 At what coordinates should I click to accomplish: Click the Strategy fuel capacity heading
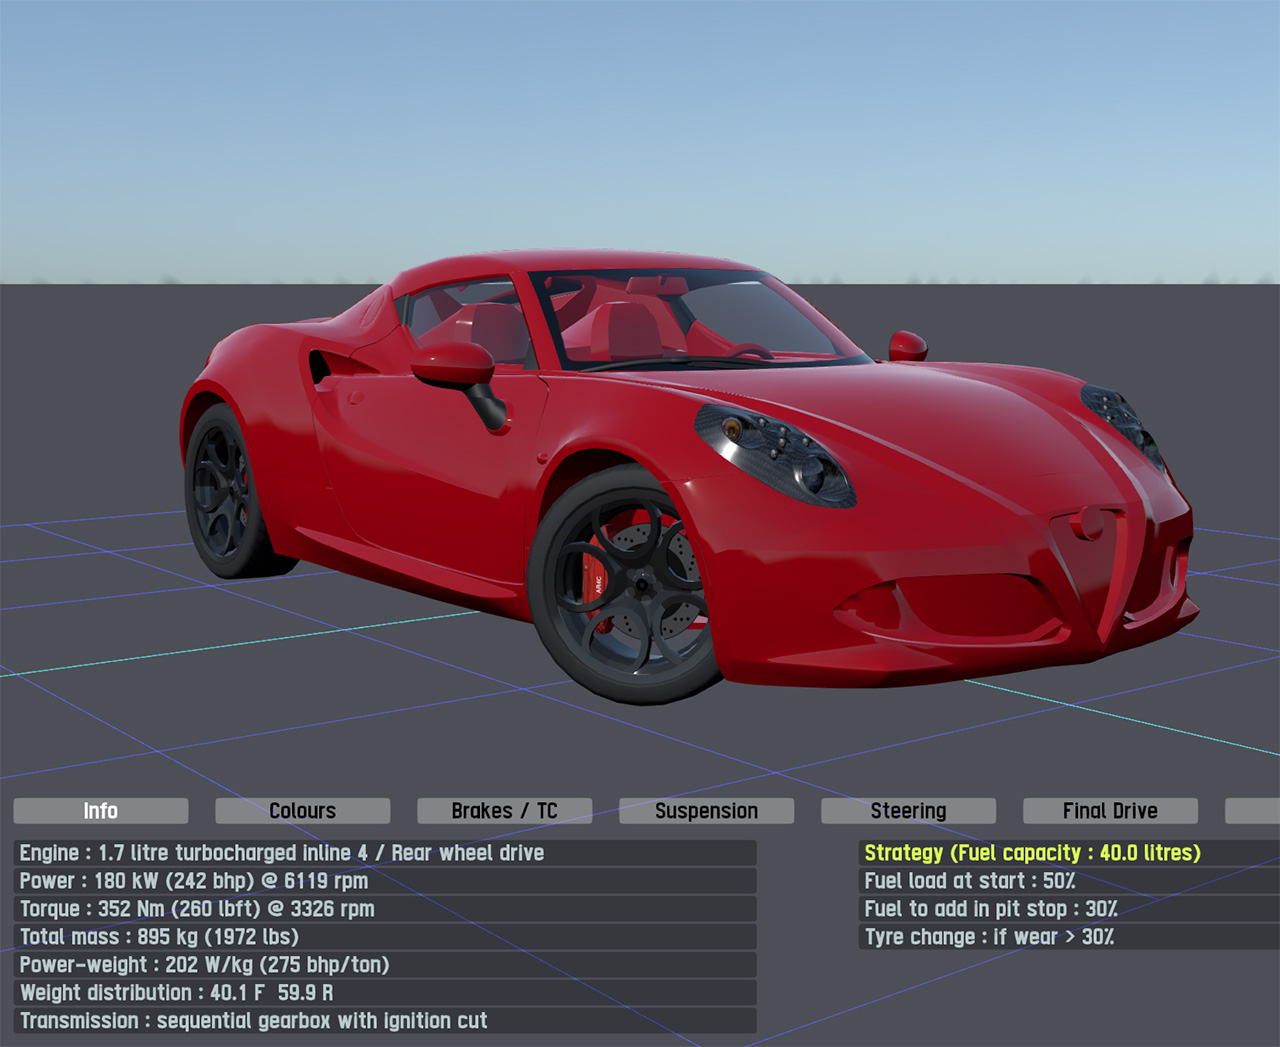[x=1069, y=853]
